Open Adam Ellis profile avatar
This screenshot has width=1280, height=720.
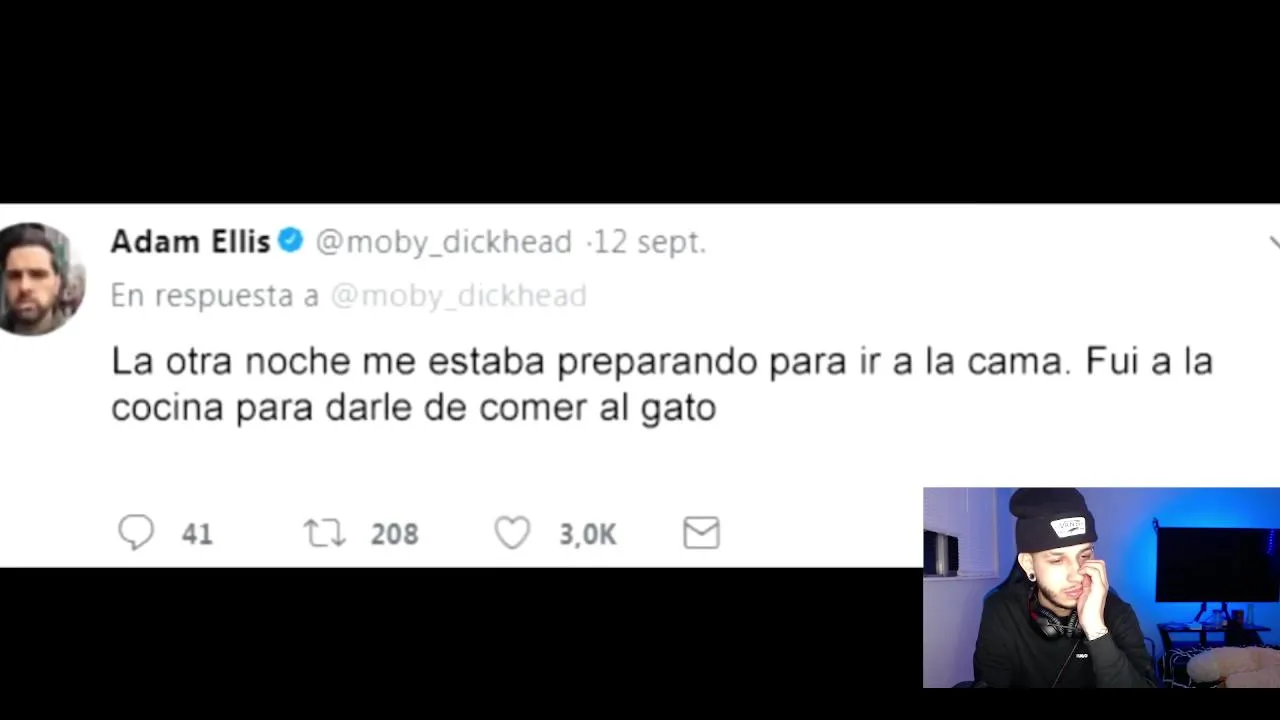(39, 279)
